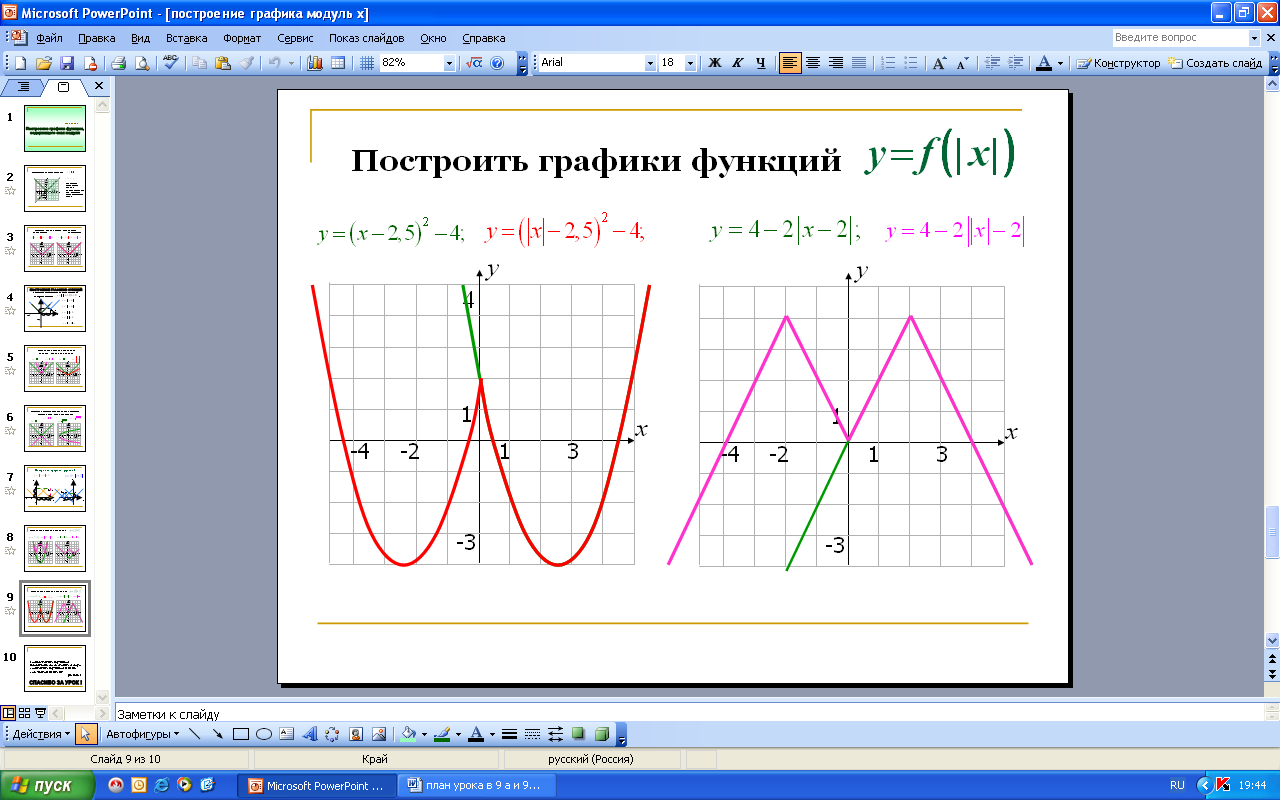
Task: Open the fill color dropdown arrow
Action: click(x=424, y=734)
